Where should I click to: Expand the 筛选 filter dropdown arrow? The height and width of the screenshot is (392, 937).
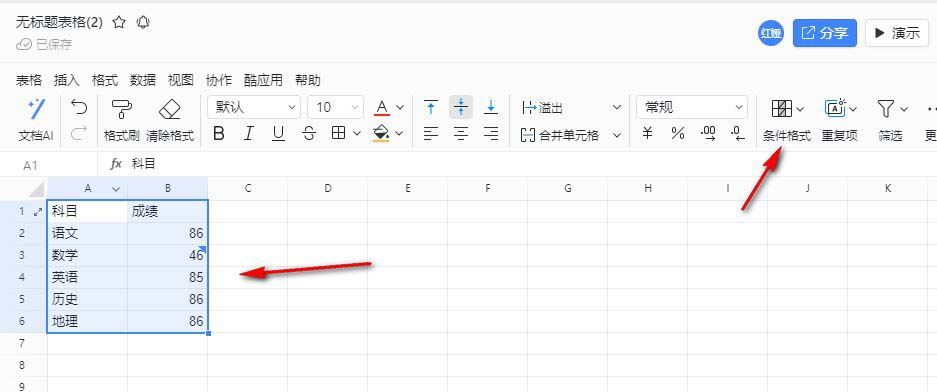[904, 109]
